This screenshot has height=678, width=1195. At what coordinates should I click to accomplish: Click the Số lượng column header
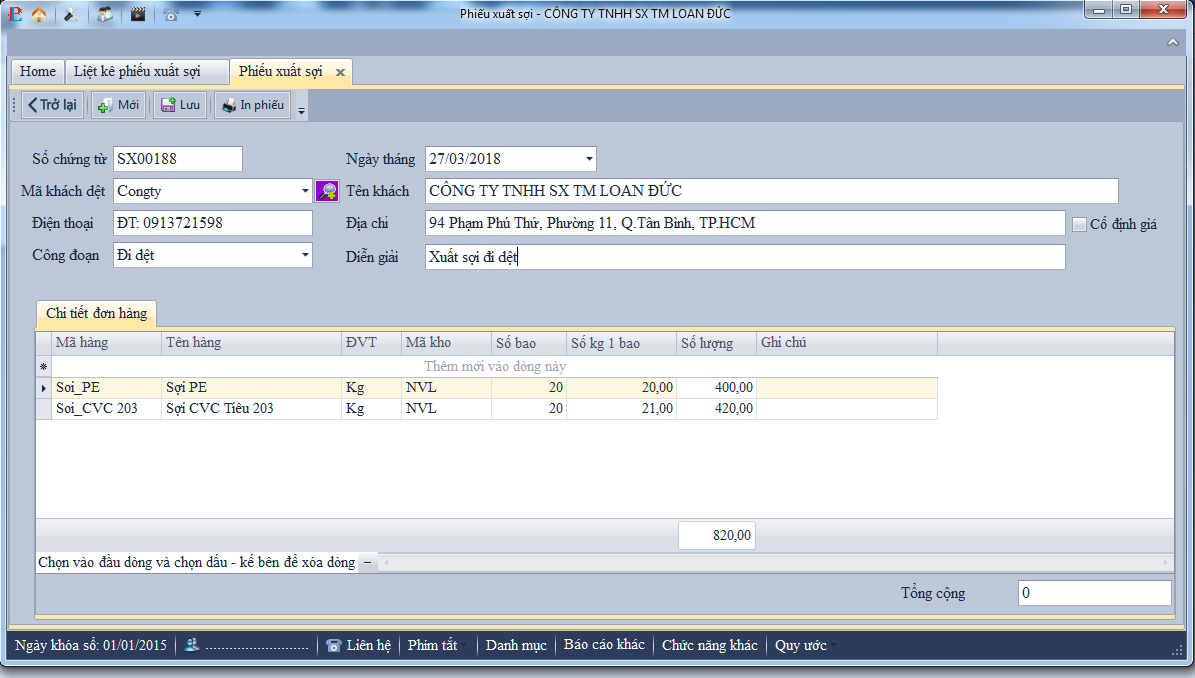[x=716, y=343]
